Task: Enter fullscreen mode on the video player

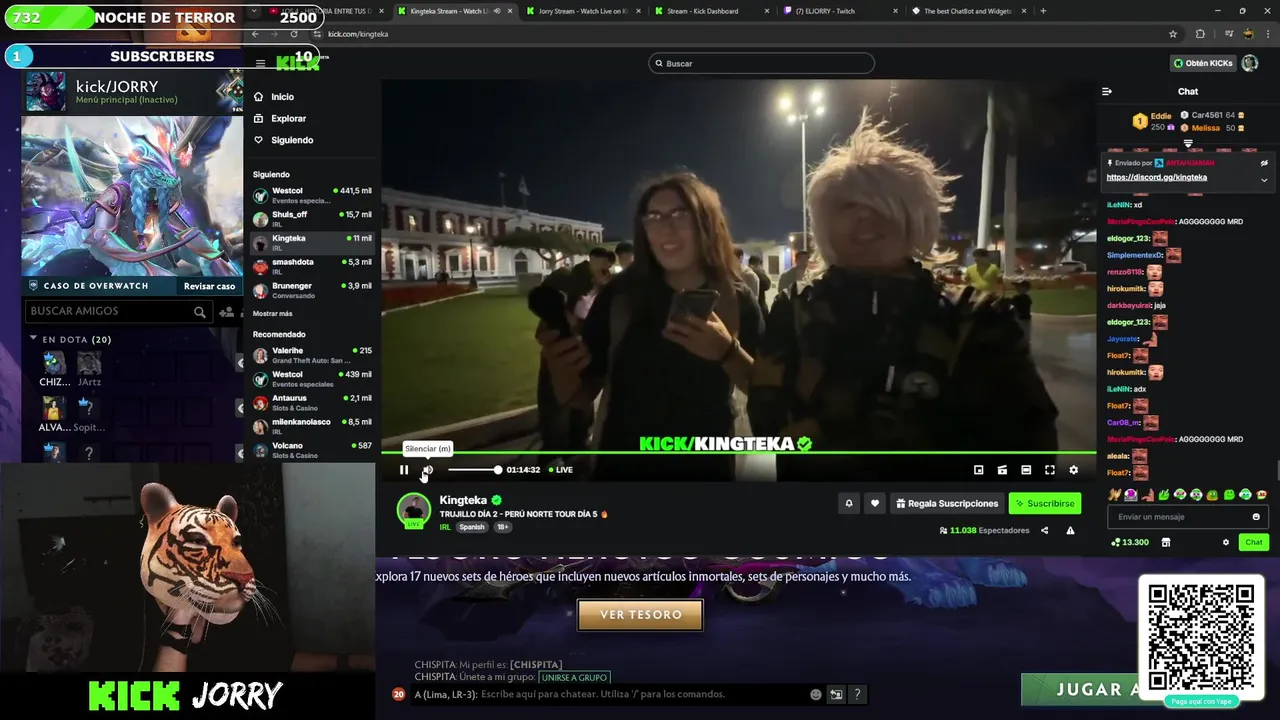Action: pos(1050,470)
